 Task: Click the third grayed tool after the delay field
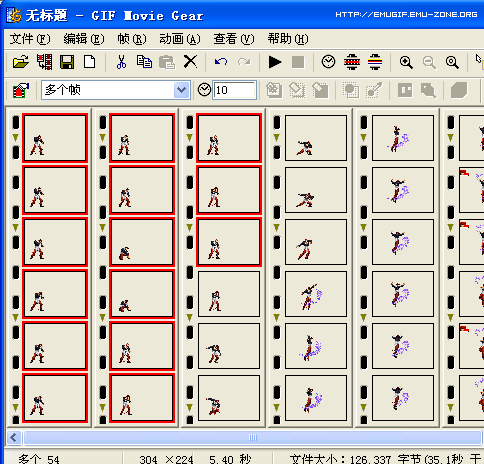point(320,90)
